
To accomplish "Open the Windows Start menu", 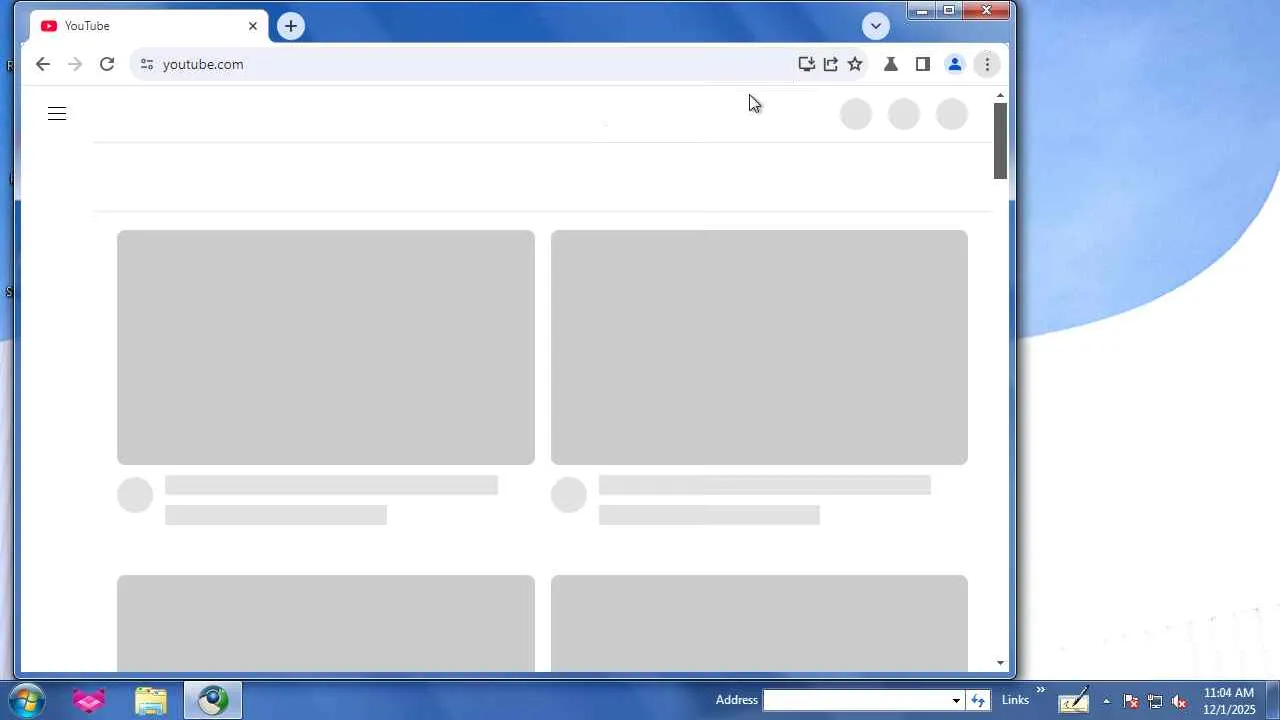I will (25, 700).
